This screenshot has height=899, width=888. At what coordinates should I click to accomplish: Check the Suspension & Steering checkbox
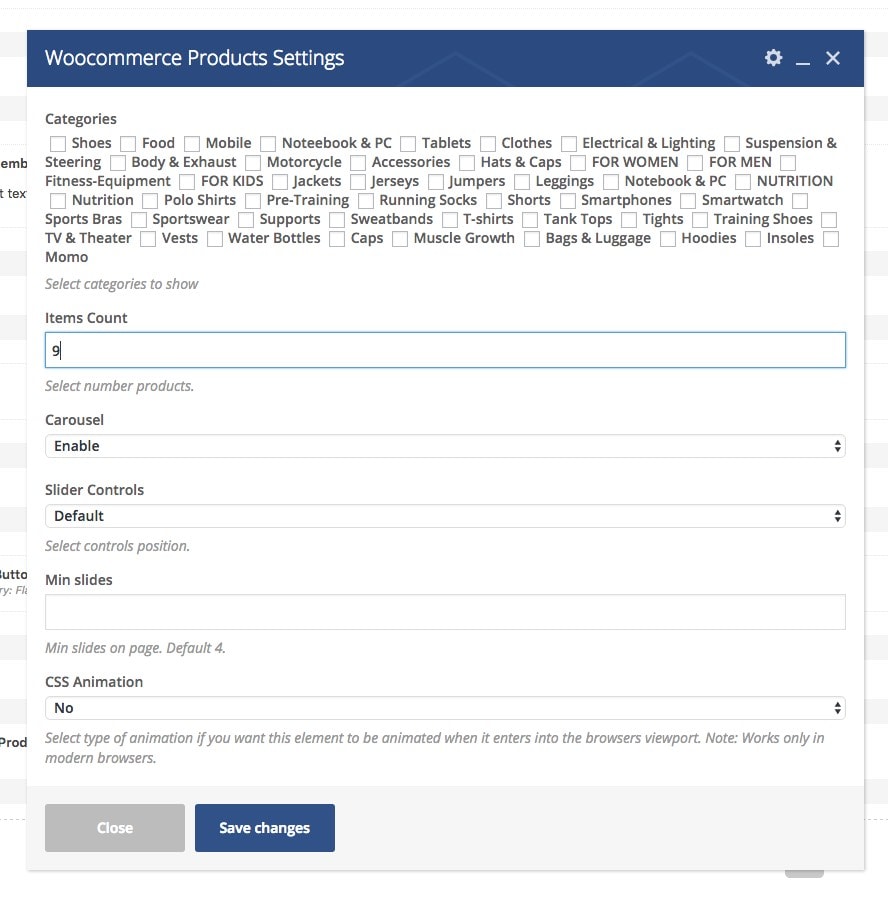(731, 143)
